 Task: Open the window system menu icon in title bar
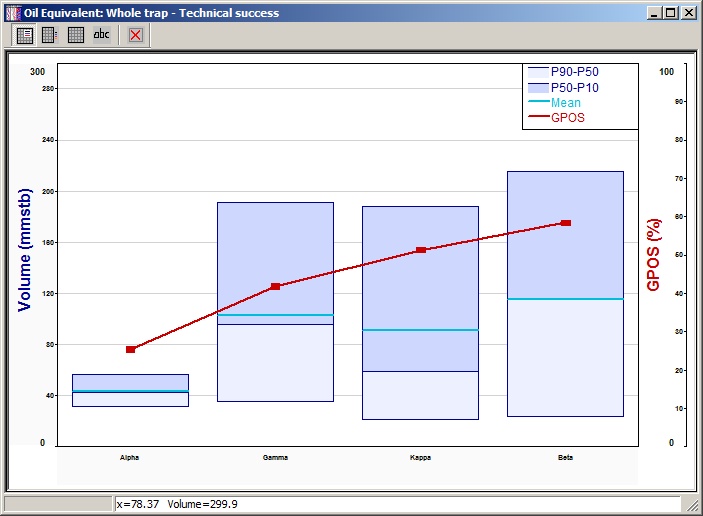[x=12, y=13]
